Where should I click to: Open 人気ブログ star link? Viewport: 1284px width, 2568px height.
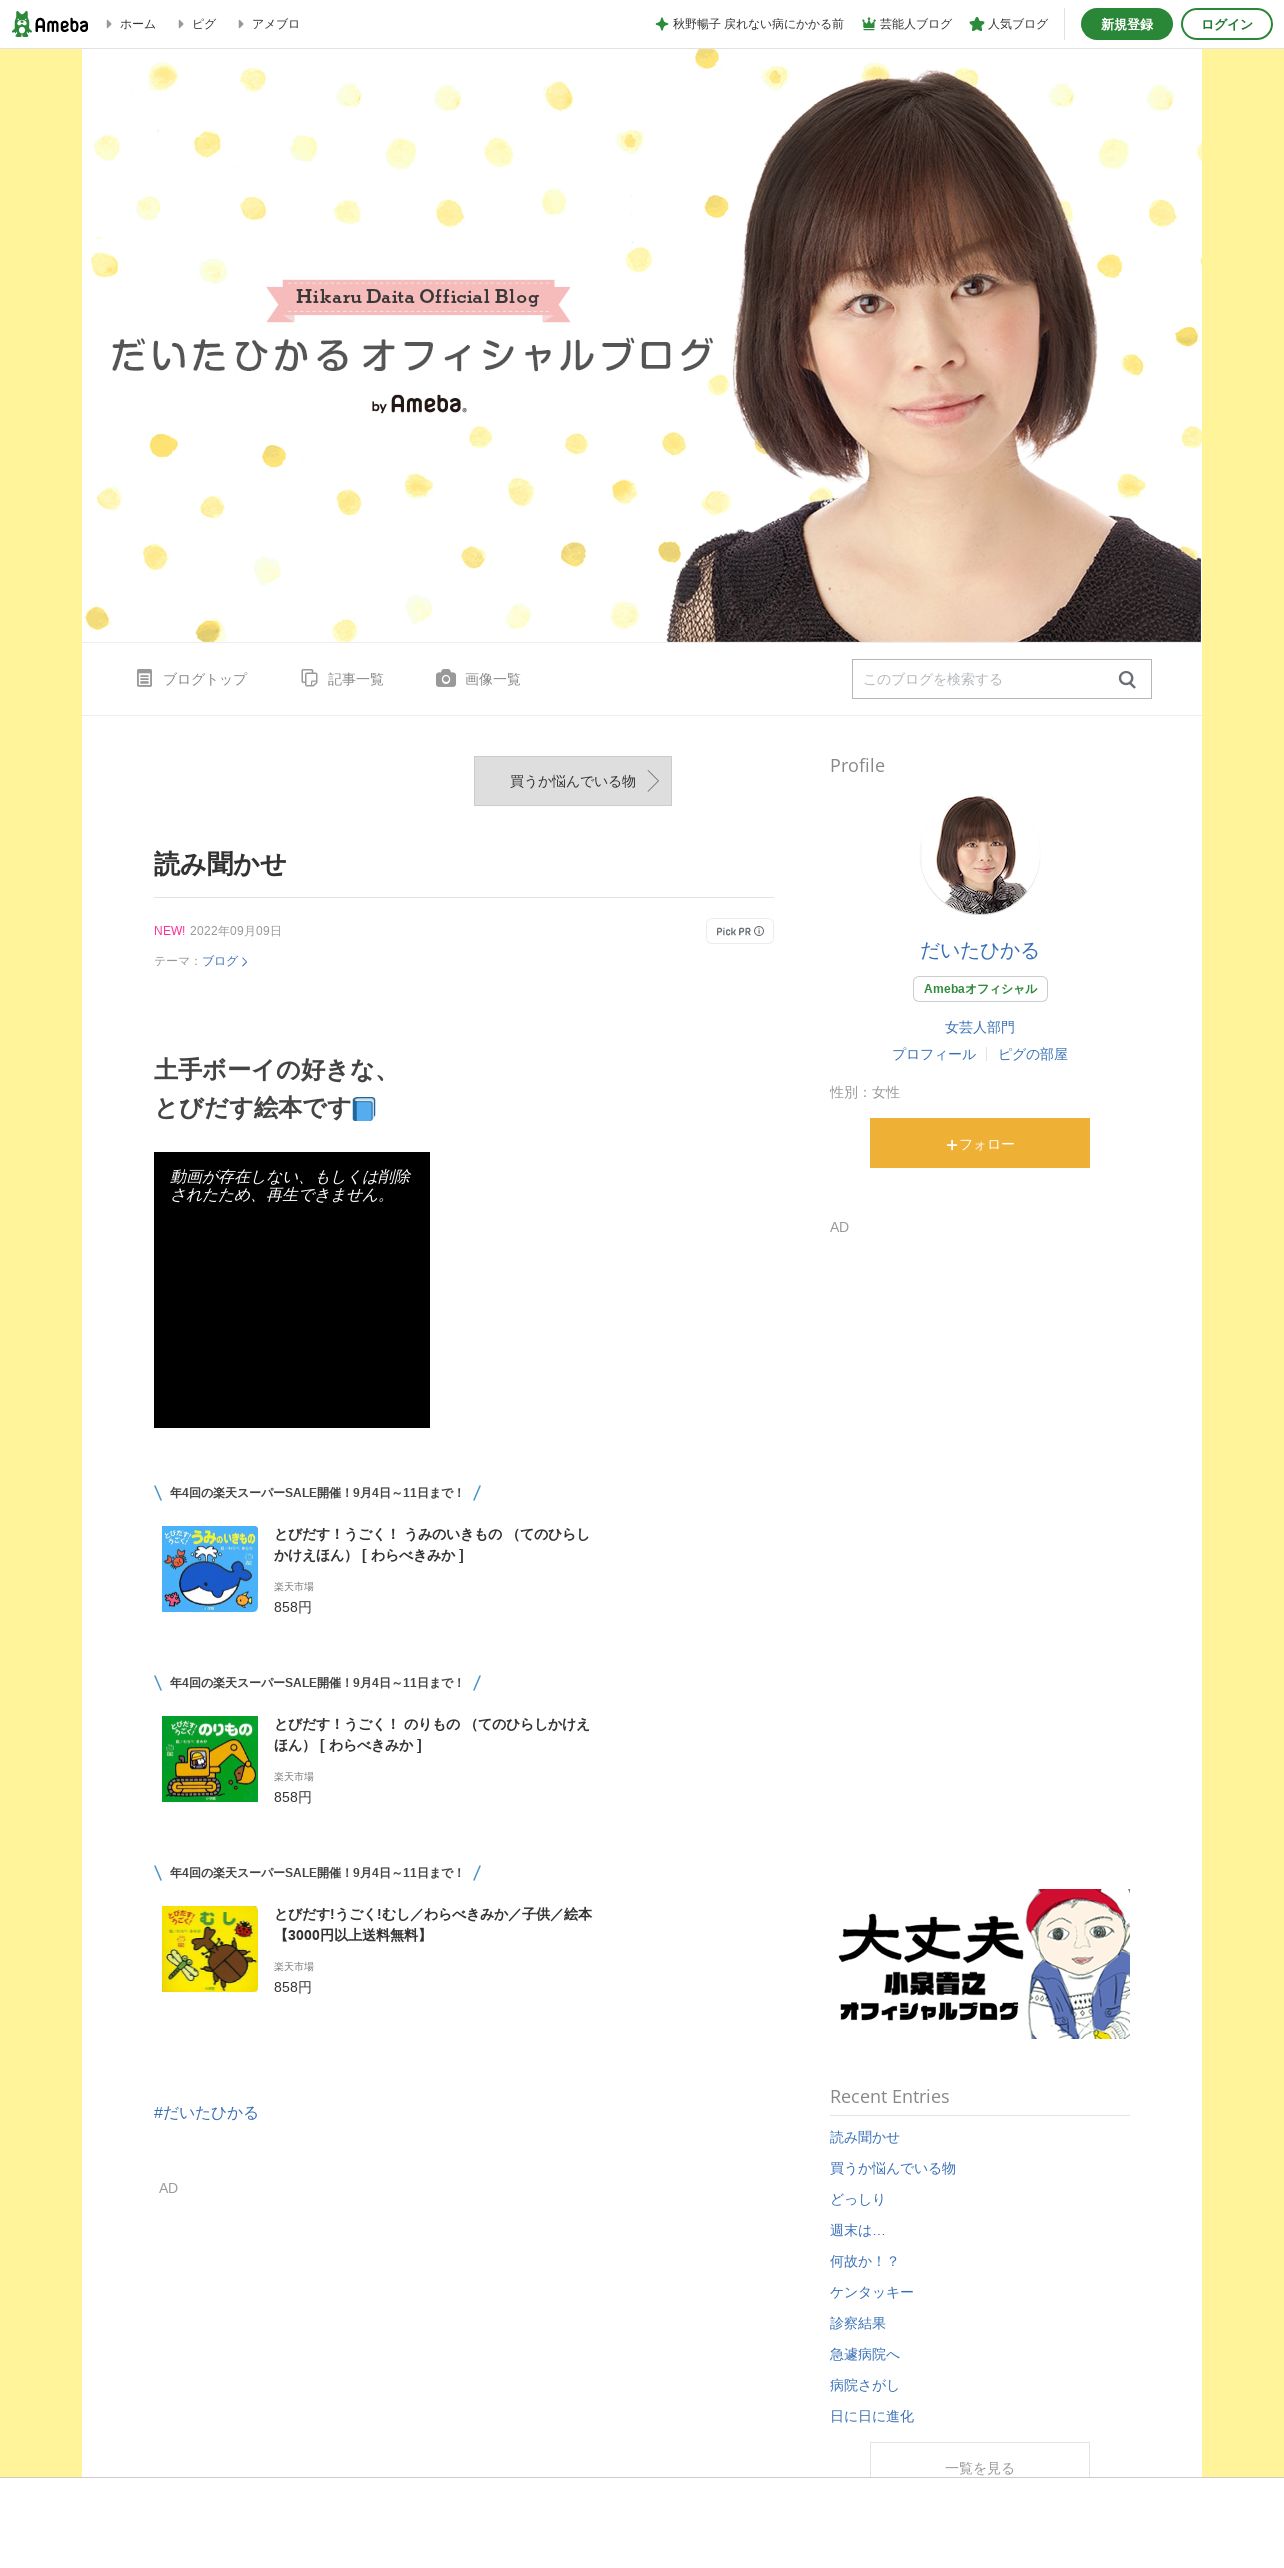tap(1009, 24)
